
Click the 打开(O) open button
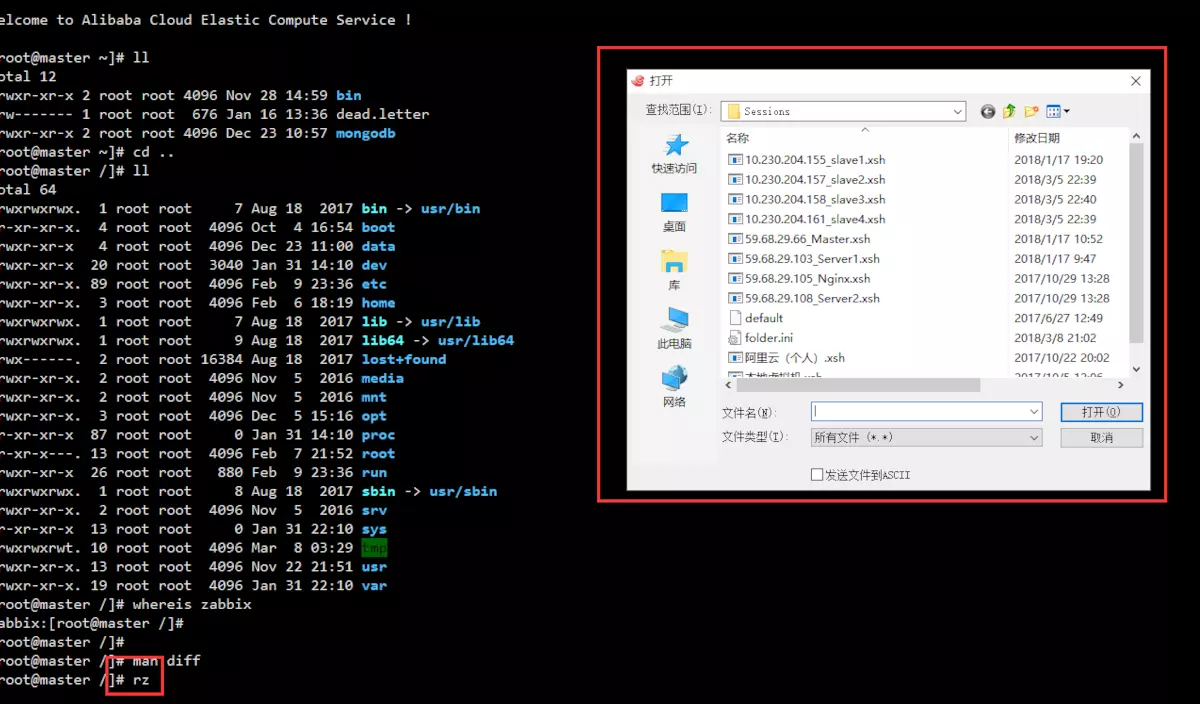1101,411
